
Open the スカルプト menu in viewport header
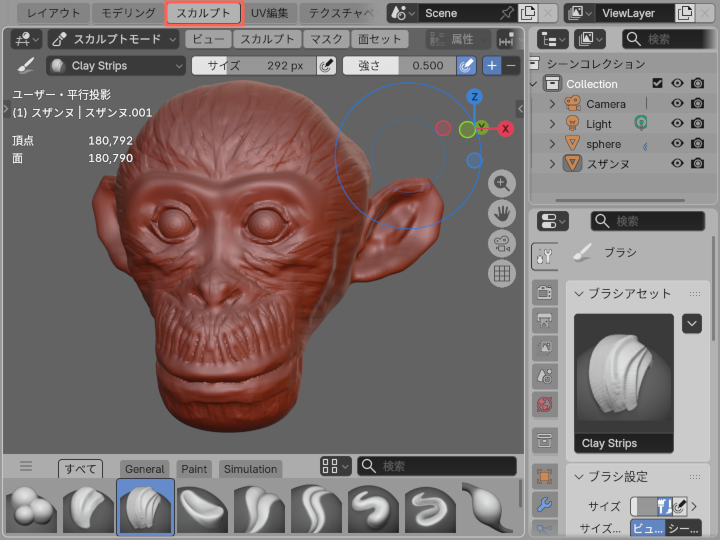pyautogui.click(x=267, y=39)
